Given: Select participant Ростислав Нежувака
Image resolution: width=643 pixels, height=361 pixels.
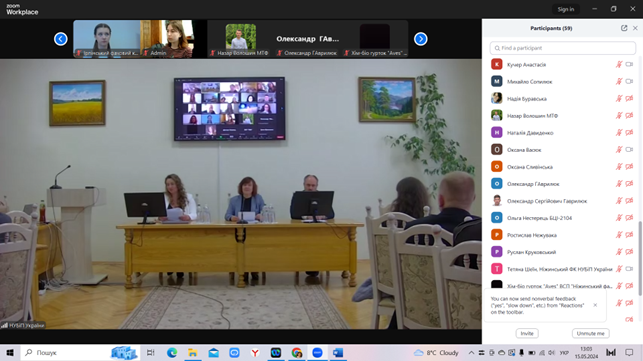Looking at the screenshot, I should click(x=563, y=235).
